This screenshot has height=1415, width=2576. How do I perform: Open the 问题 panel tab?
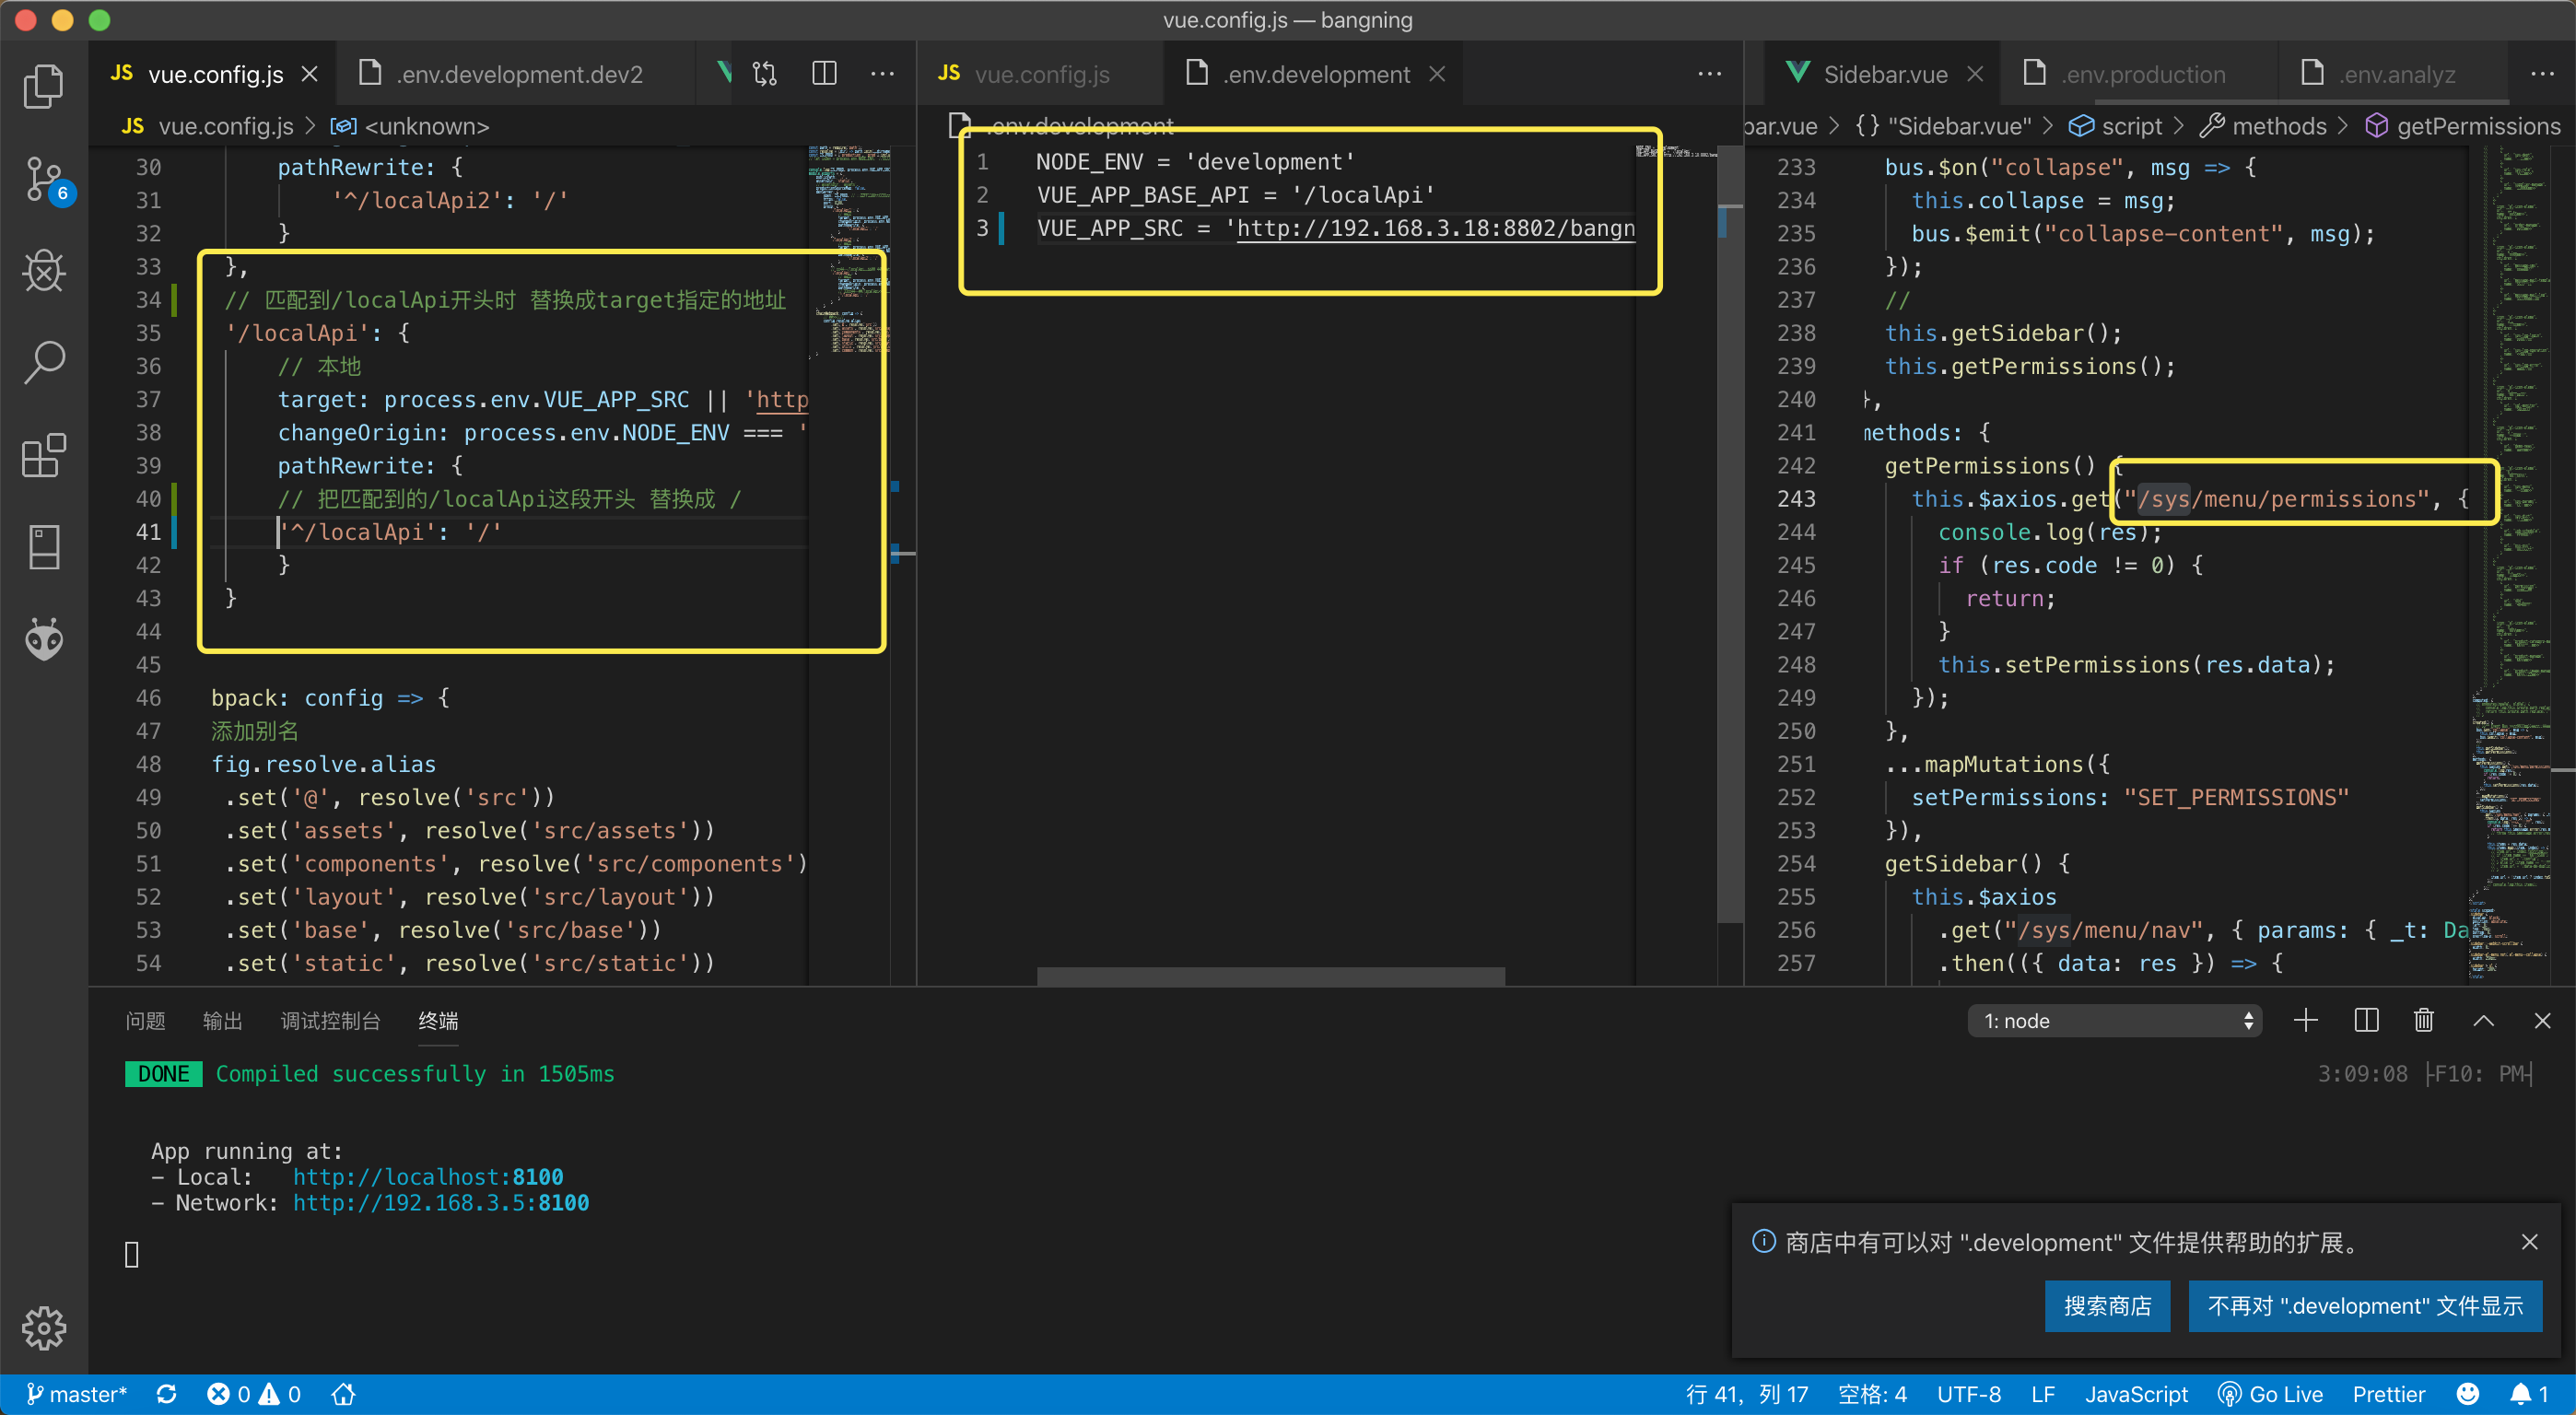pos(145,1020)
